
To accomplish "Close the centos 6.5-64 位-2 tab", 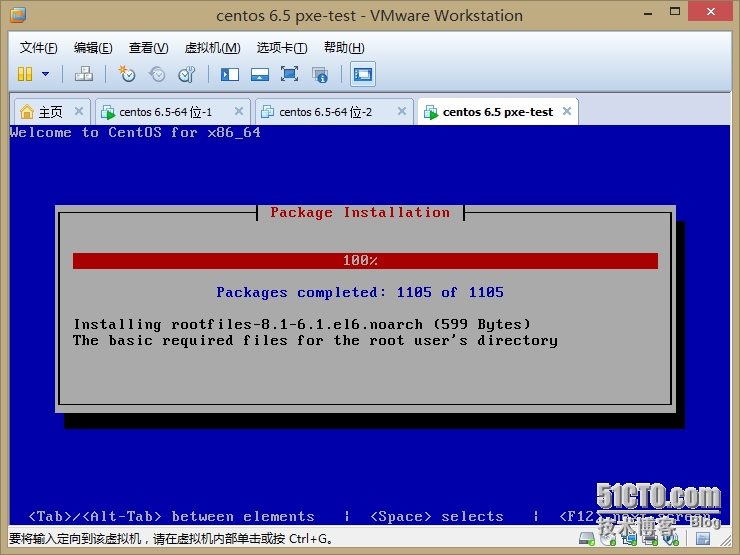I will 402,111.
